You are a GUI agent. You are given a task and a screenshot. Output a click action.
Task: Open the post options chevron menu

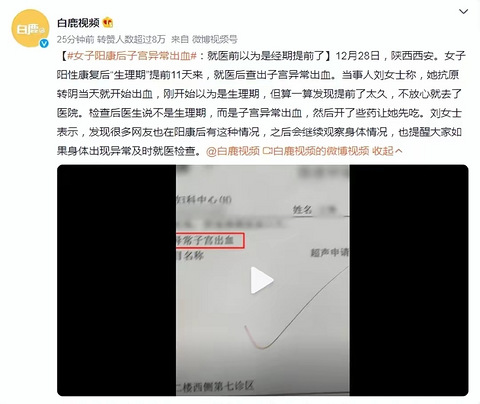pos(463,12)
